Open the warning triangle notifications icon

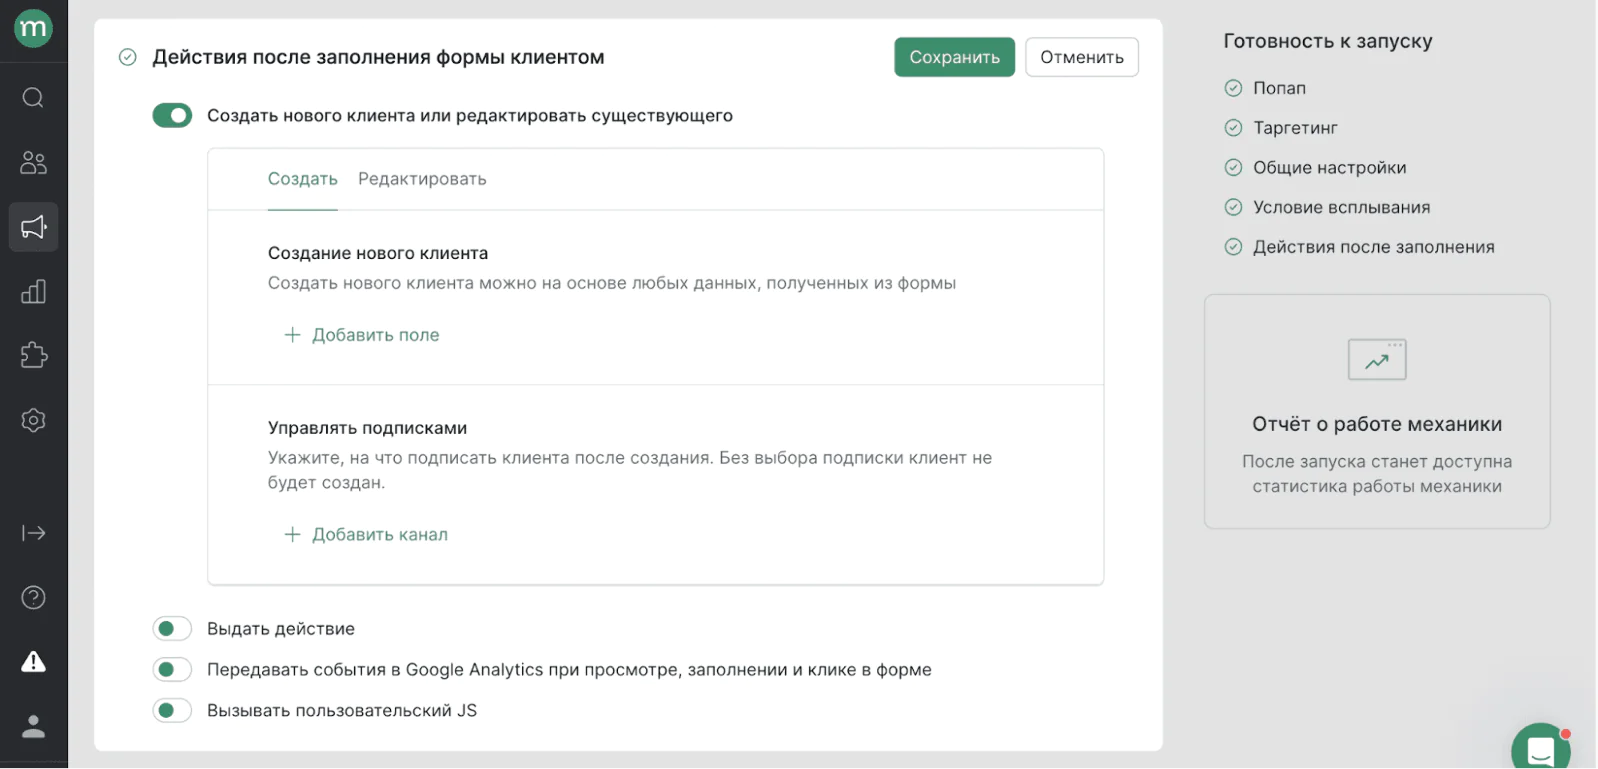pos(33,661)
